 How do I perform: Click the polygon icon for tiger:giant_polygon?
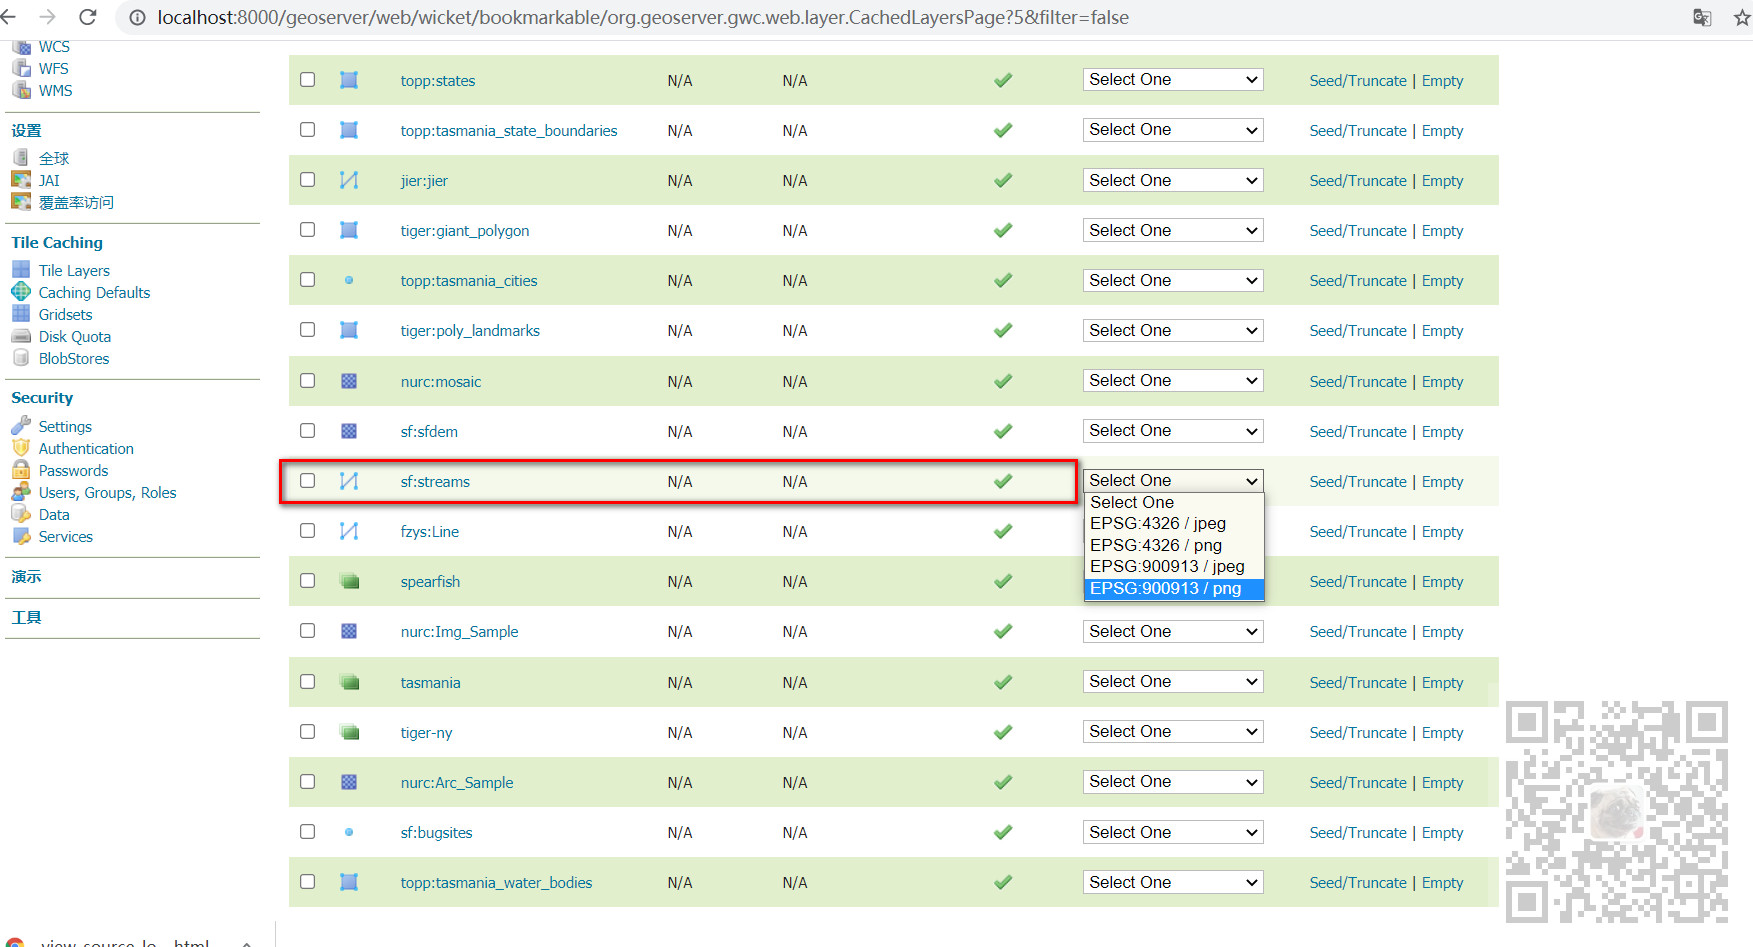[x=349, y=230]
